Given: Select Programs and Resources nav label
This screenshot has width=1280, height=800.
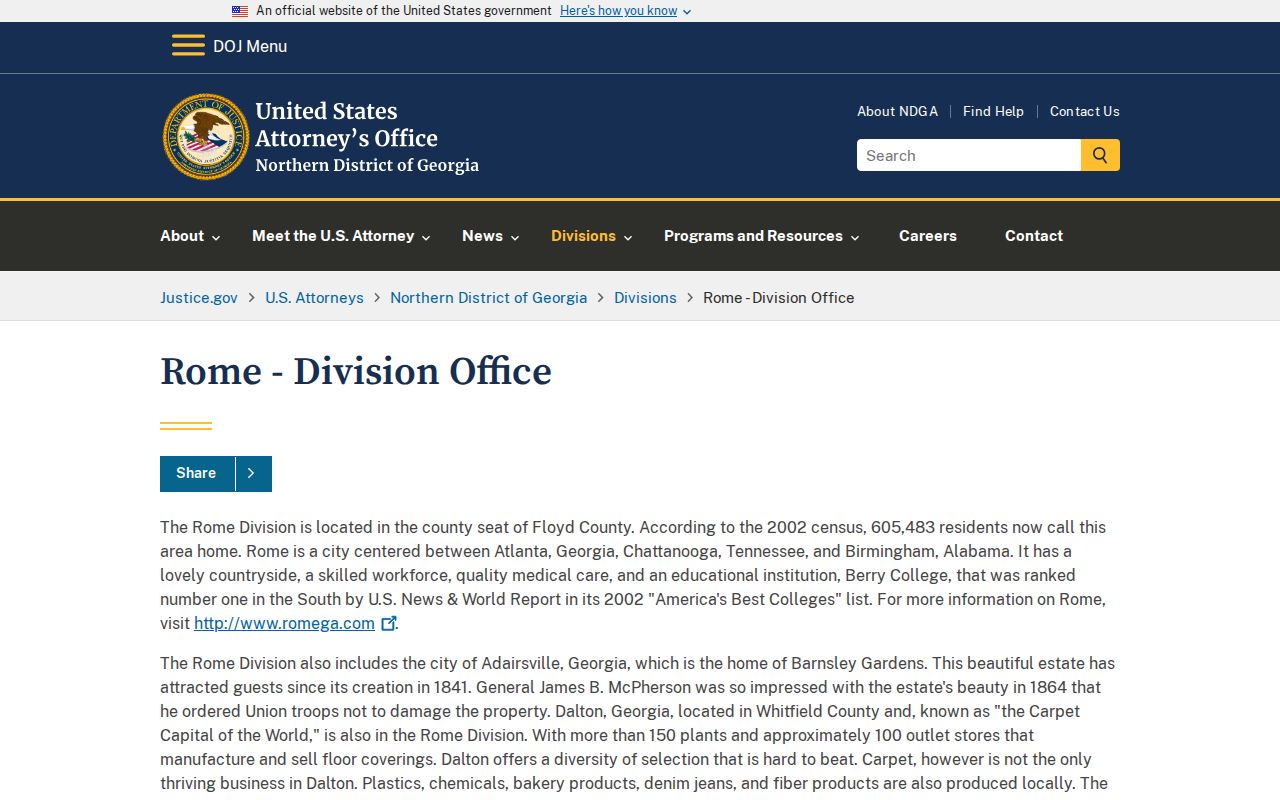Looking at the screenshot, I should 753,236.
